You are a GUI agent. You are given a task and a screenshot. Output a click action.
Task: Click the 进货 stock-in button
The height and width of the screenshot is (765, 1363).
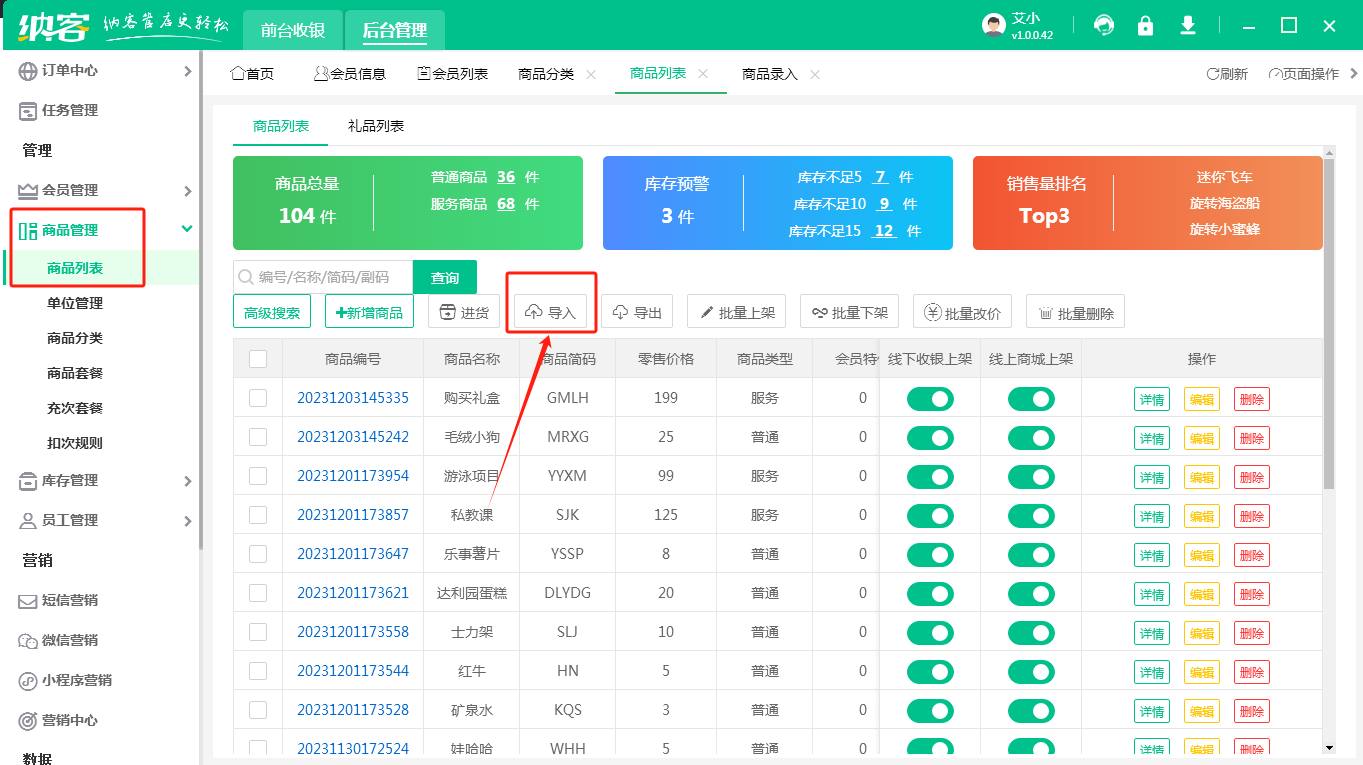click(x=464, y=312)
